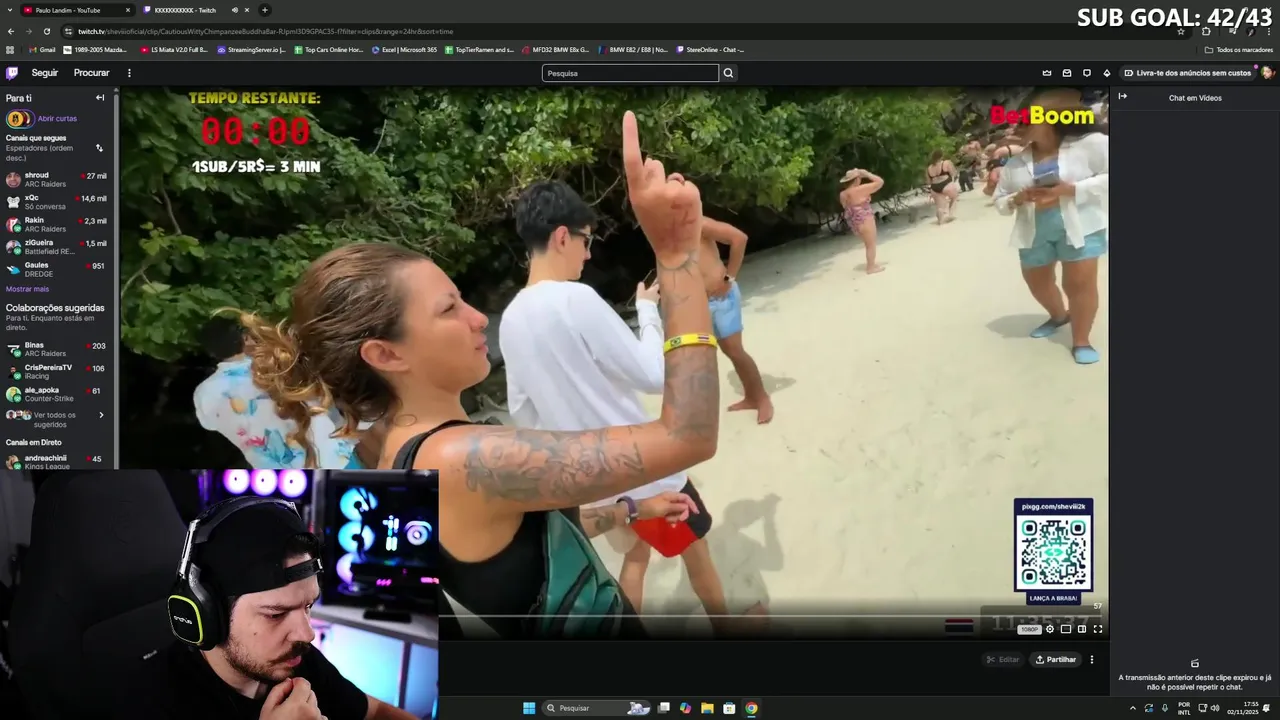Click the Partilhar button
Screen dimensions: 1280x720
click(1056, 660)
